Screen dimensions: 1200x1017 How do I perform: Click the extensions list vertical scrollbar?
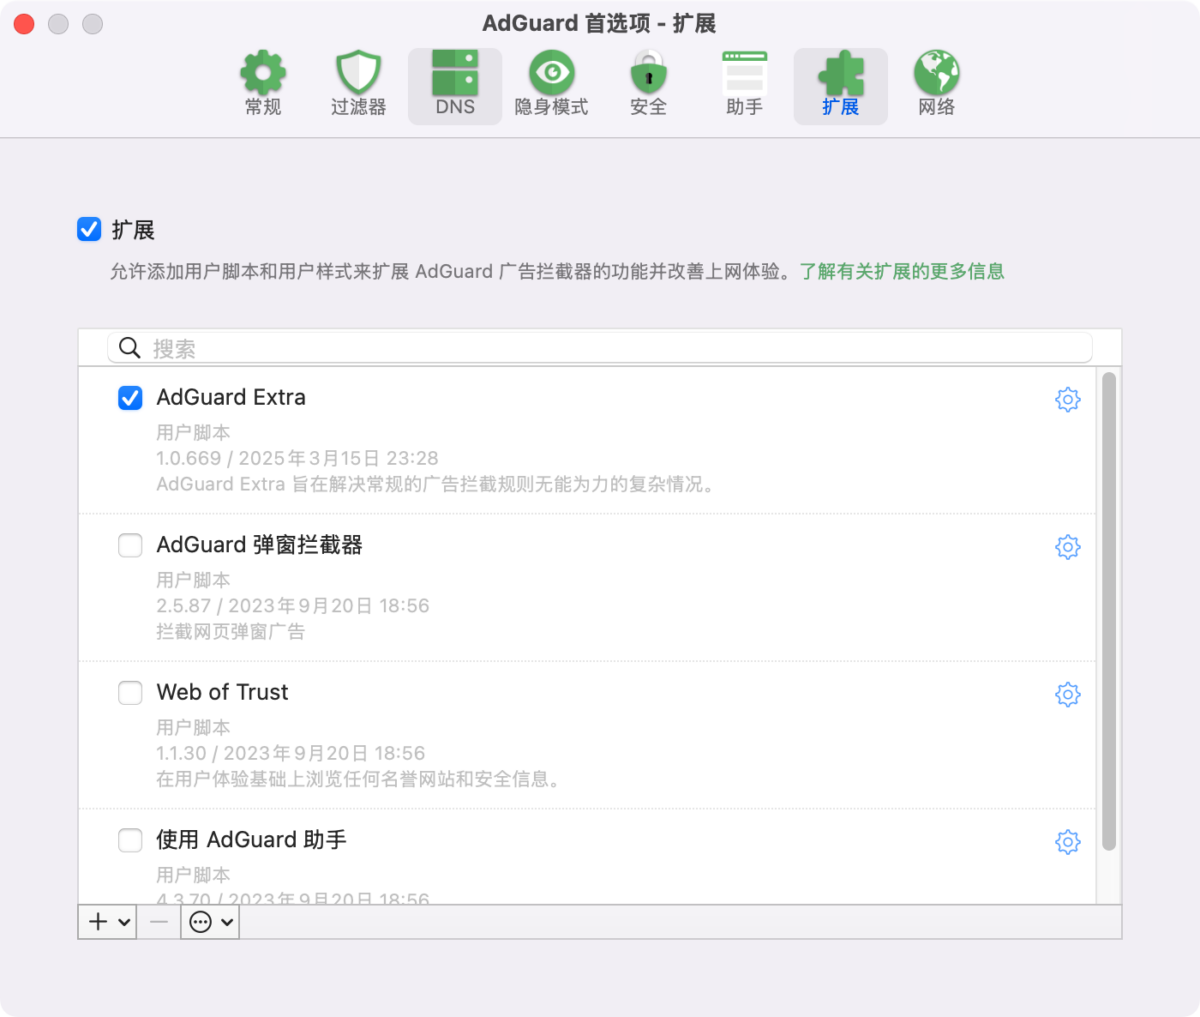(1108, 612)
